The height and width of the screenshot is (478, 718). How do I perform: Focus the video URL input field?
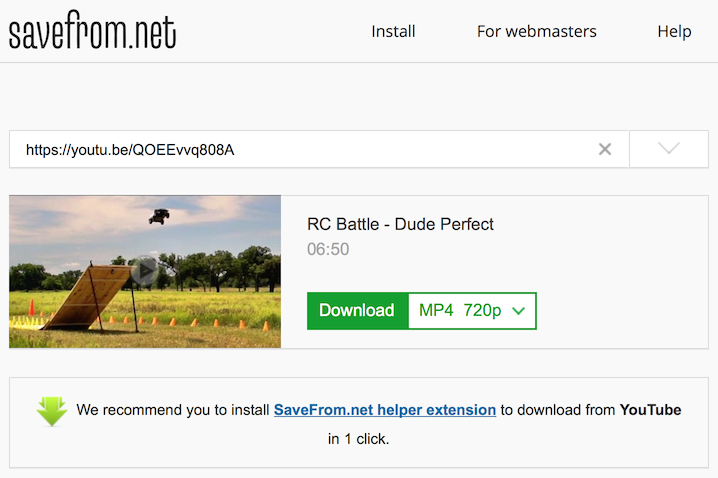(x=319, y=149)
